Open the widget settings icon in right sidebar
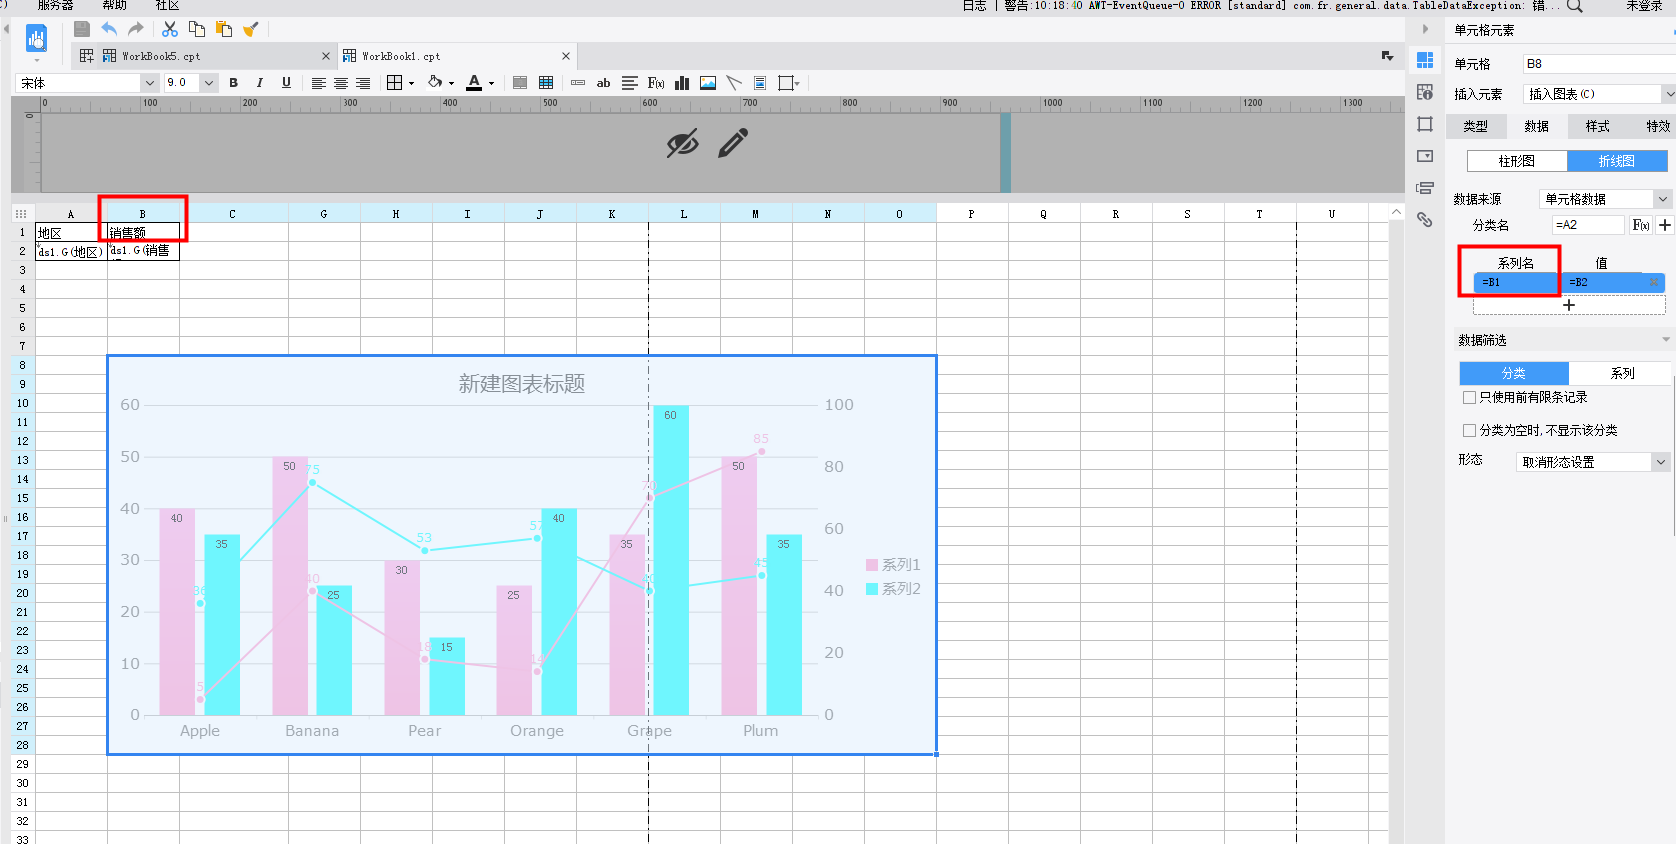 click(1425, 156)
